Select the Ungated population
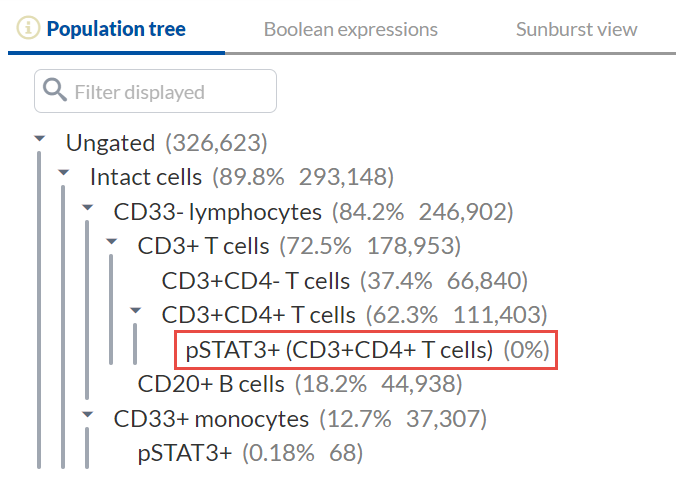 111,143
